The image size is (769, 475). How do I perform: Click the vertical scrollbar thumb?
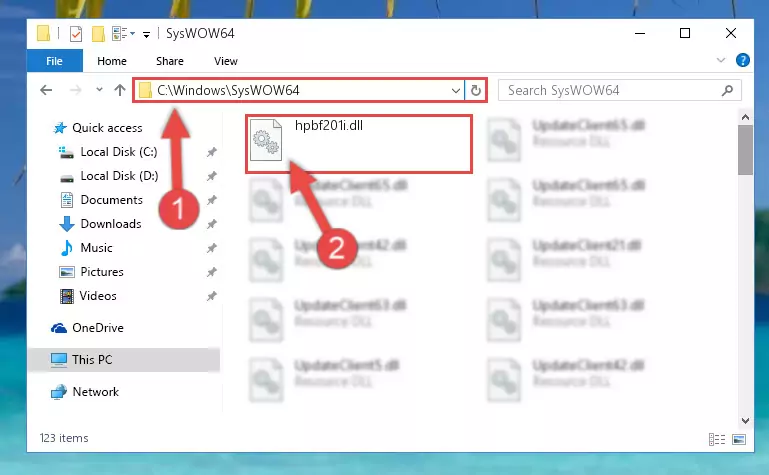[x=745, y=150]
